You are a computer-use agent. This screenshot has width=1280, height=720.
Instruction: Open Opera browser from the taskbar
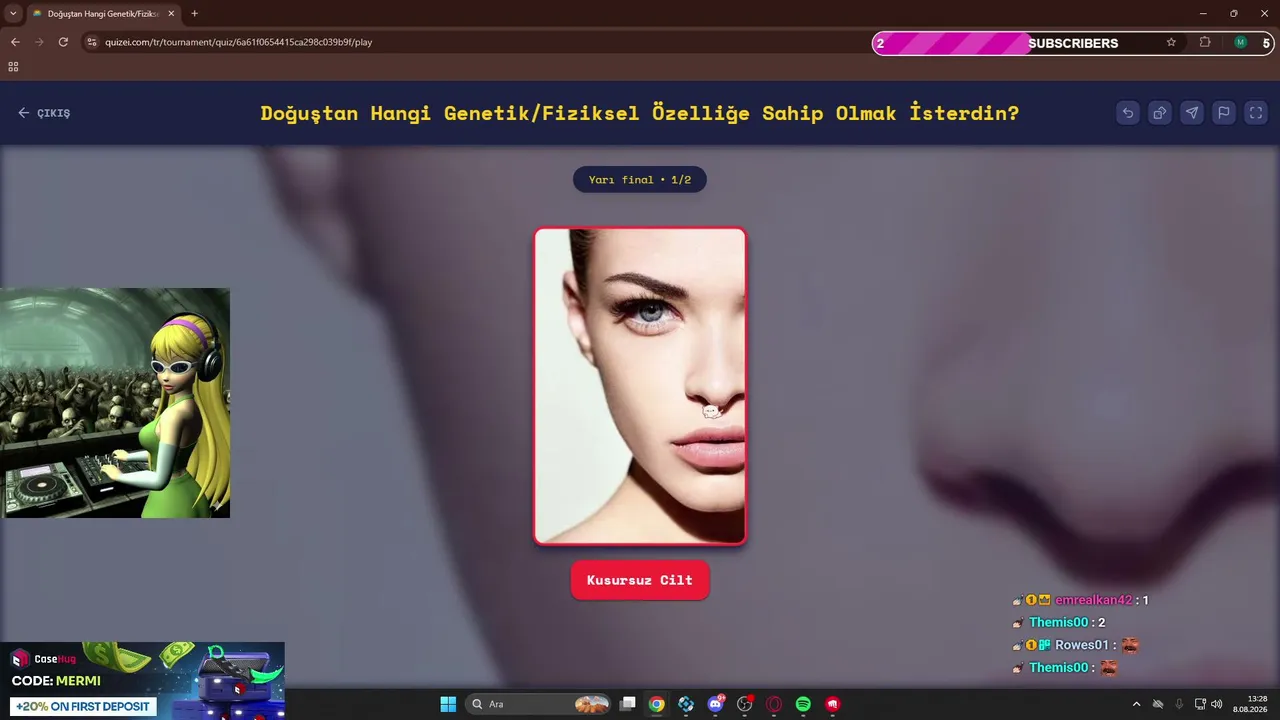click(x=774, y=704)
